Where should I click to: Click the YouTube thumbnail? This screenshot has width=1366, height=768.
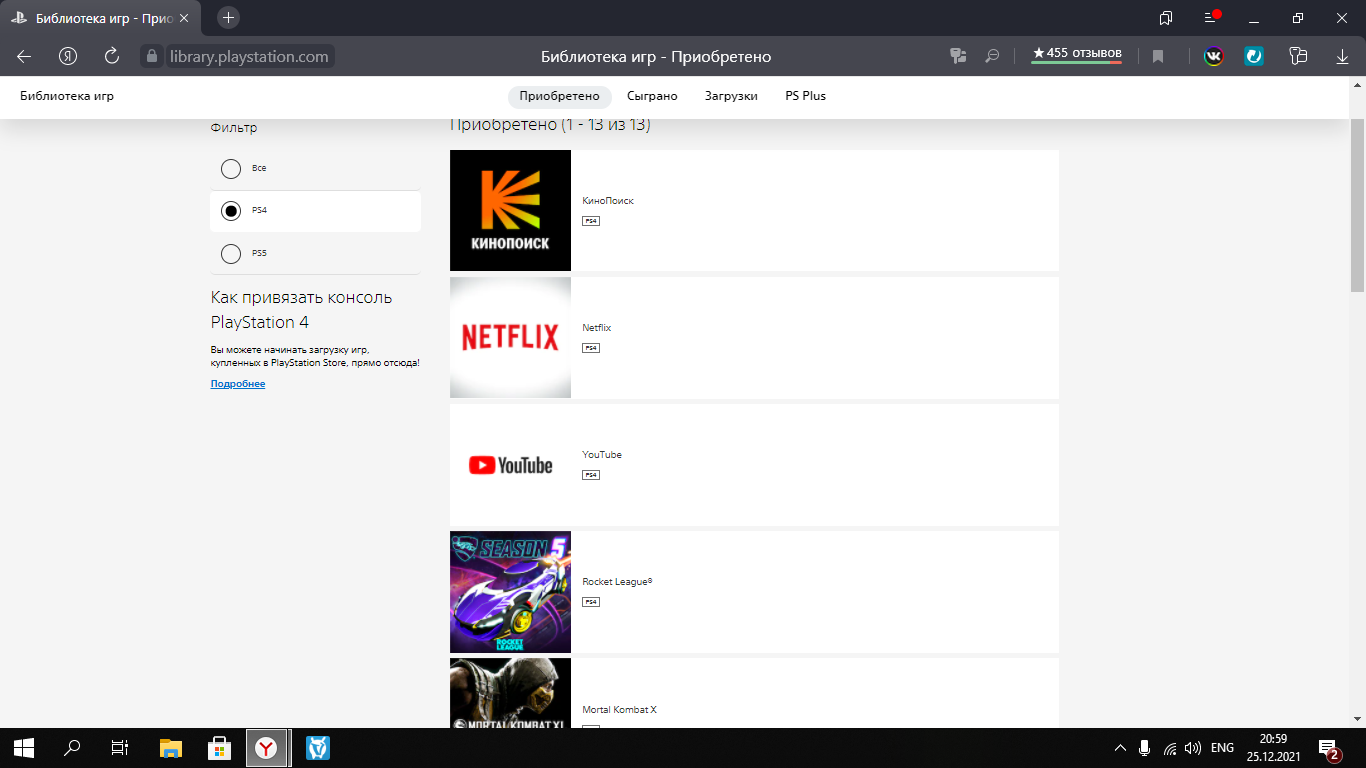(x=510, y=464)
